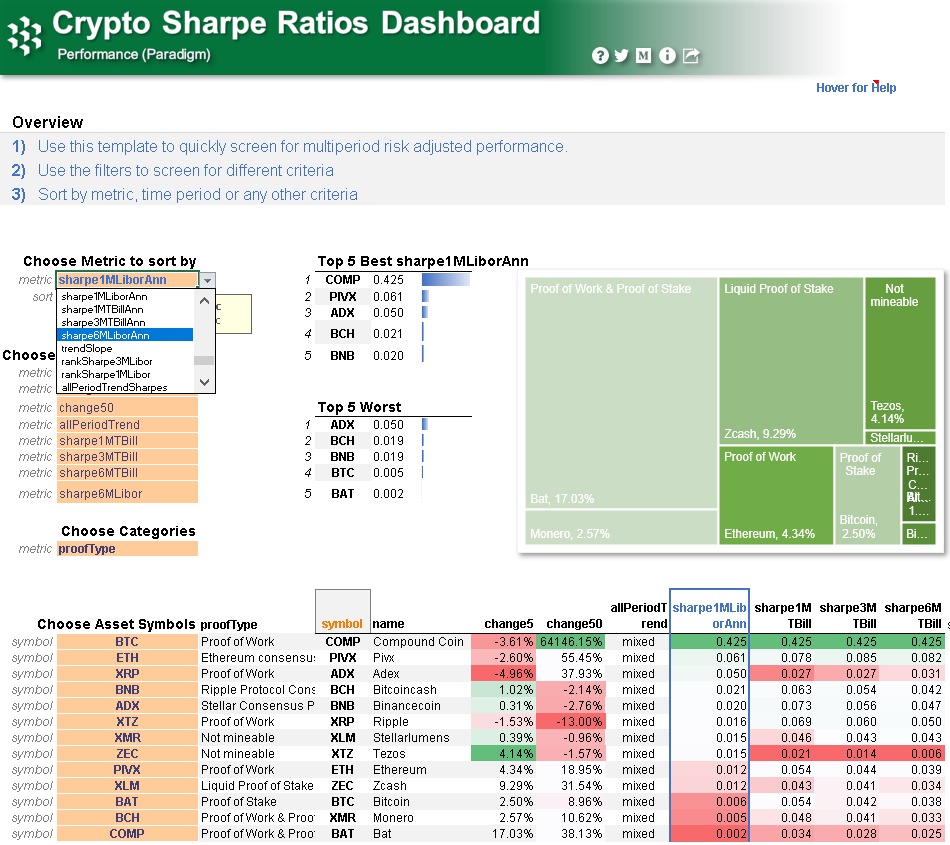Screen dimensions: 950x845
Task: Choose sharpe1MTBillAnn from the list
Action: click(102, 310)
